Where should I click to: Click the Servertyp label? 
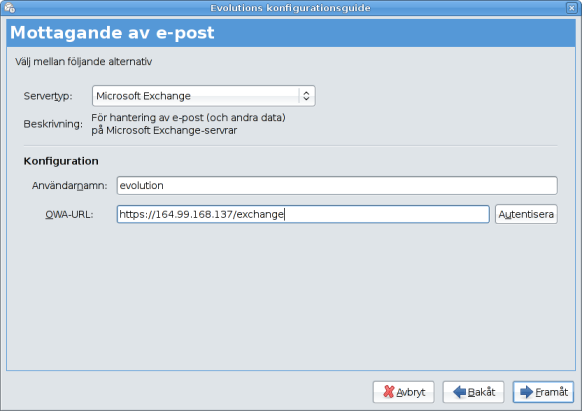coord(48,96)
